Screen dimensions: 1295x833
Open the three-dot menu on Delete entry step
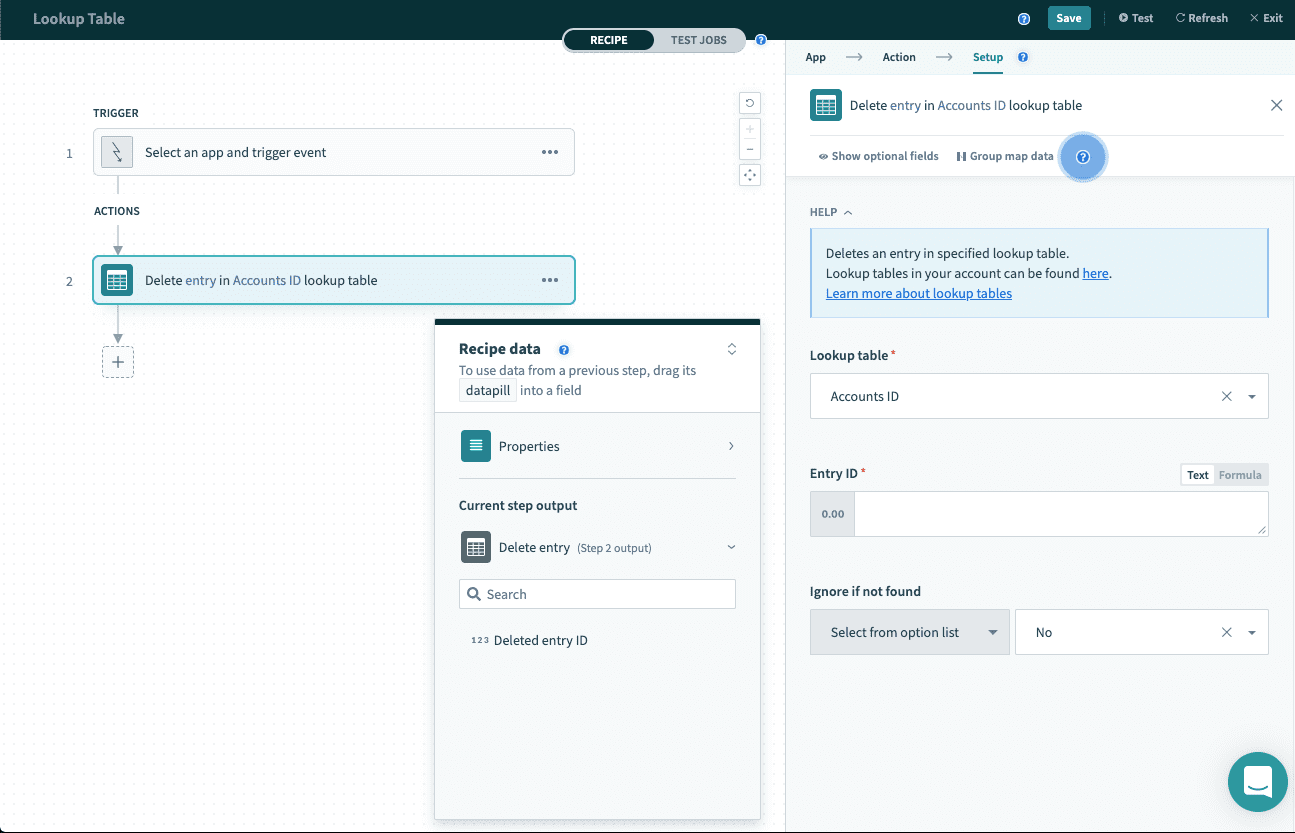[x=549, y=281]
